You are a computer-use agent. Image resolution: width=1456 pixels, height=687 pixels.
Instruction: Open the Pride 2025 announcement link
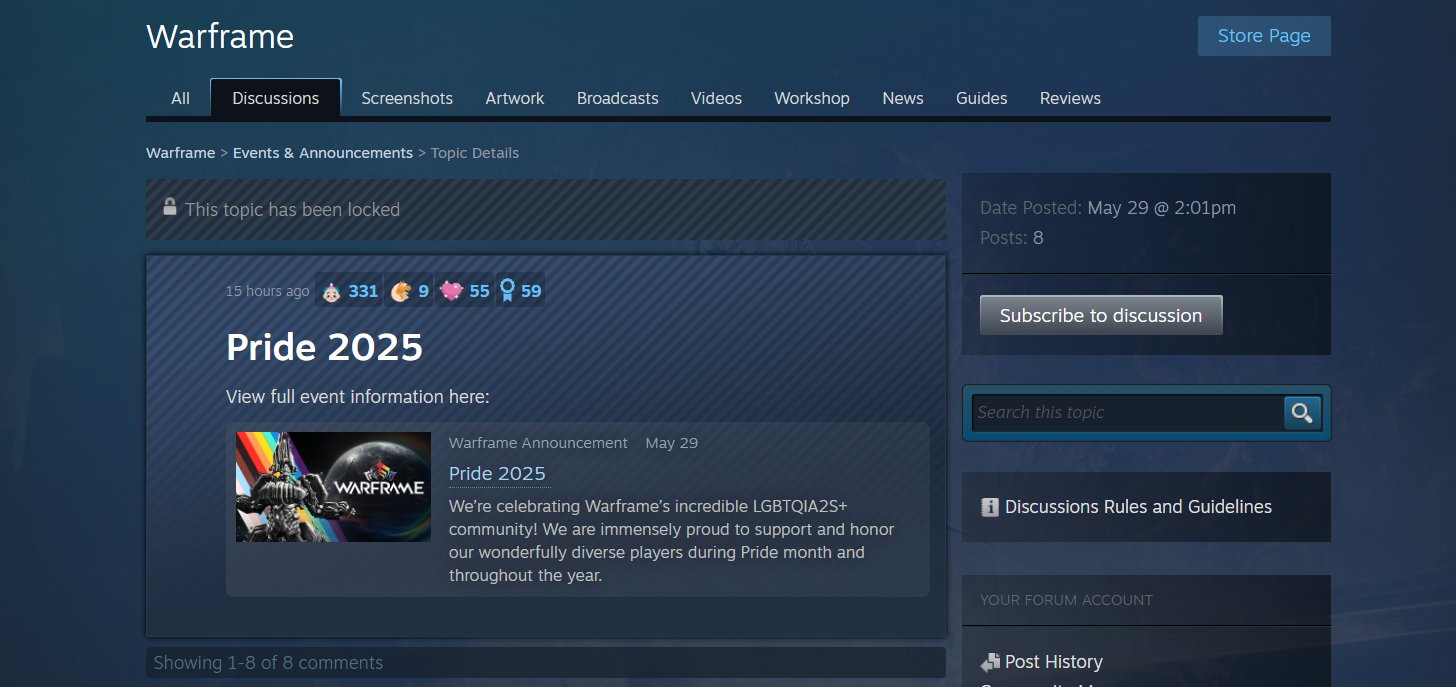click(x=497, y=473)
